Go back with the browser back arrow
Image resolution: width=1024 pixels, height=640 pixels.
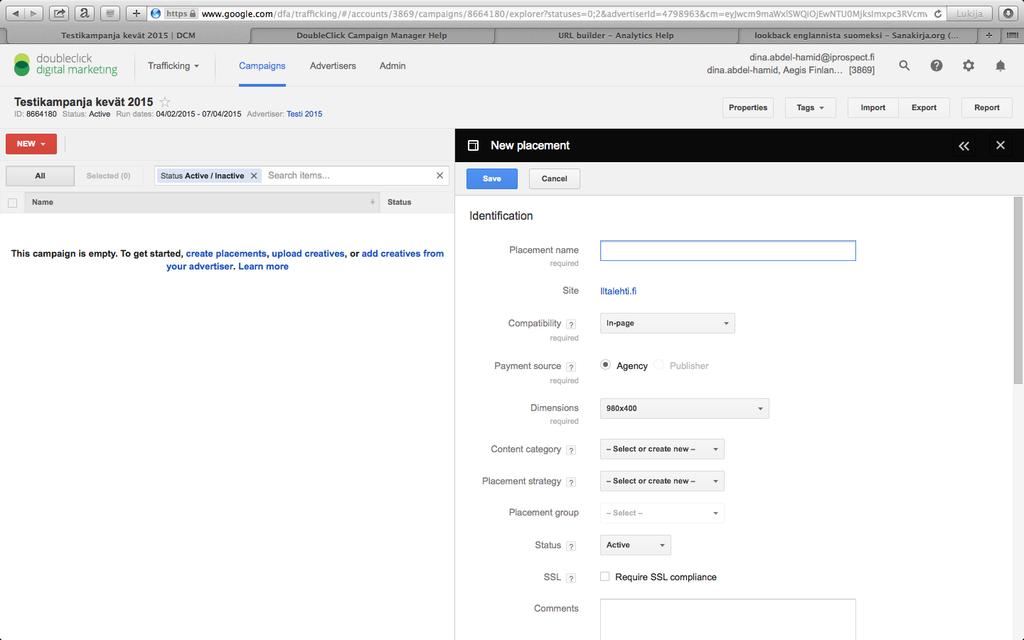coord(16,13)
